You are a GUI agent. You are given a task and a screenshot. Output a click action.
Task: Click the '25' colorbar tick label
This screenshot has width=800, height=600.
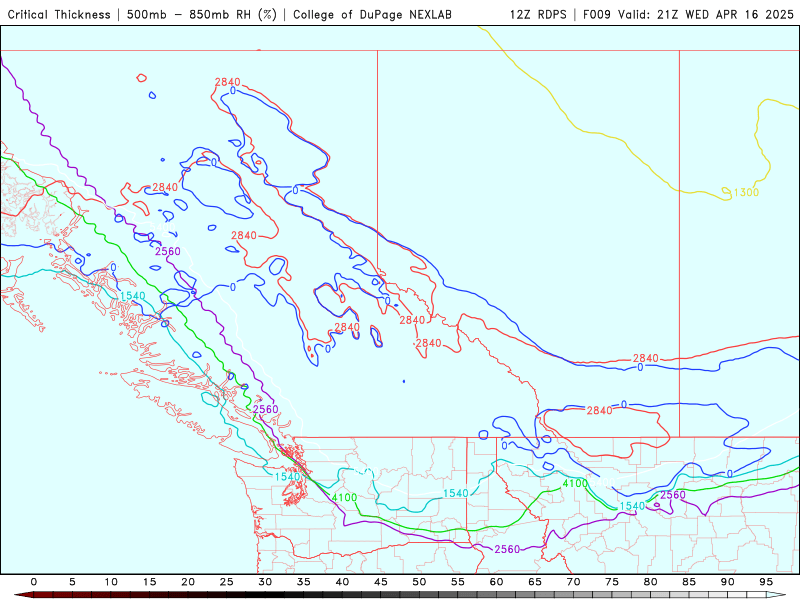(227, 582)
